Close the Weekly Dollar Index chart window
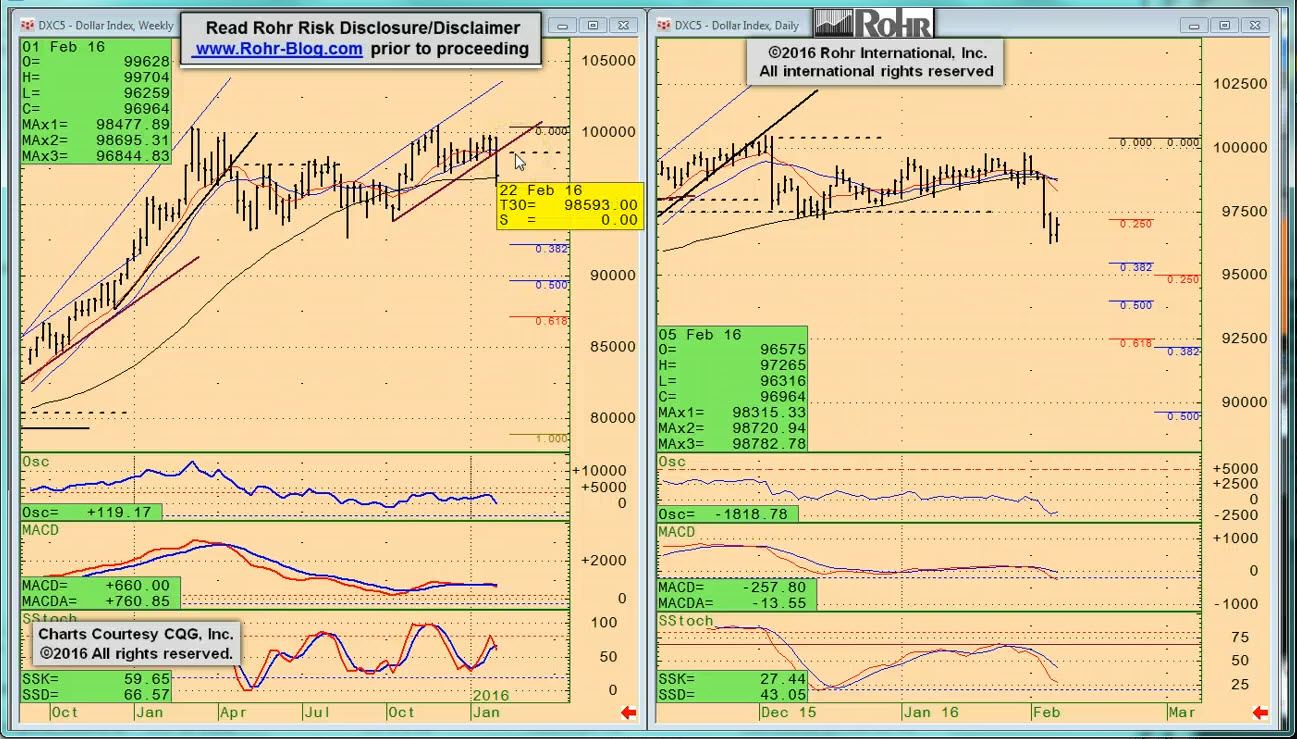The height and width of the screenshot is (739, 1297). 624,25
